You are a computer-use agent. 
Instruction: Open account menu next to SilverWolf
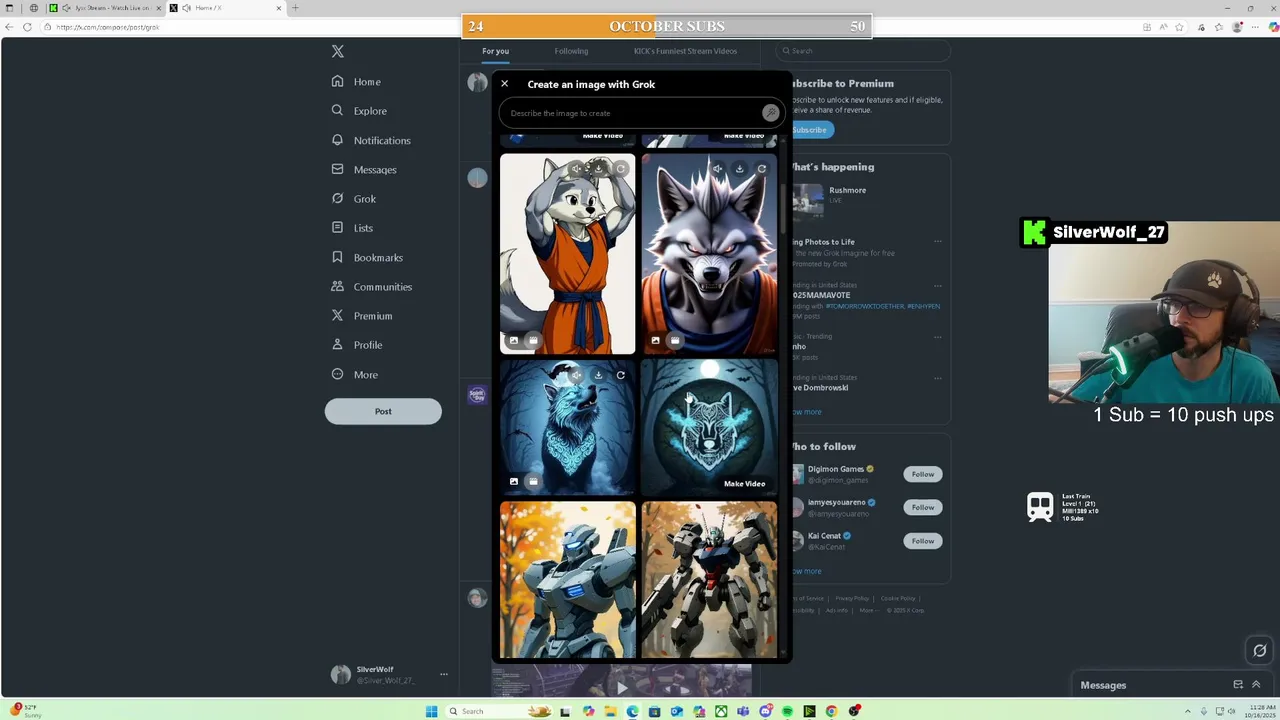[x=443, y=674]
